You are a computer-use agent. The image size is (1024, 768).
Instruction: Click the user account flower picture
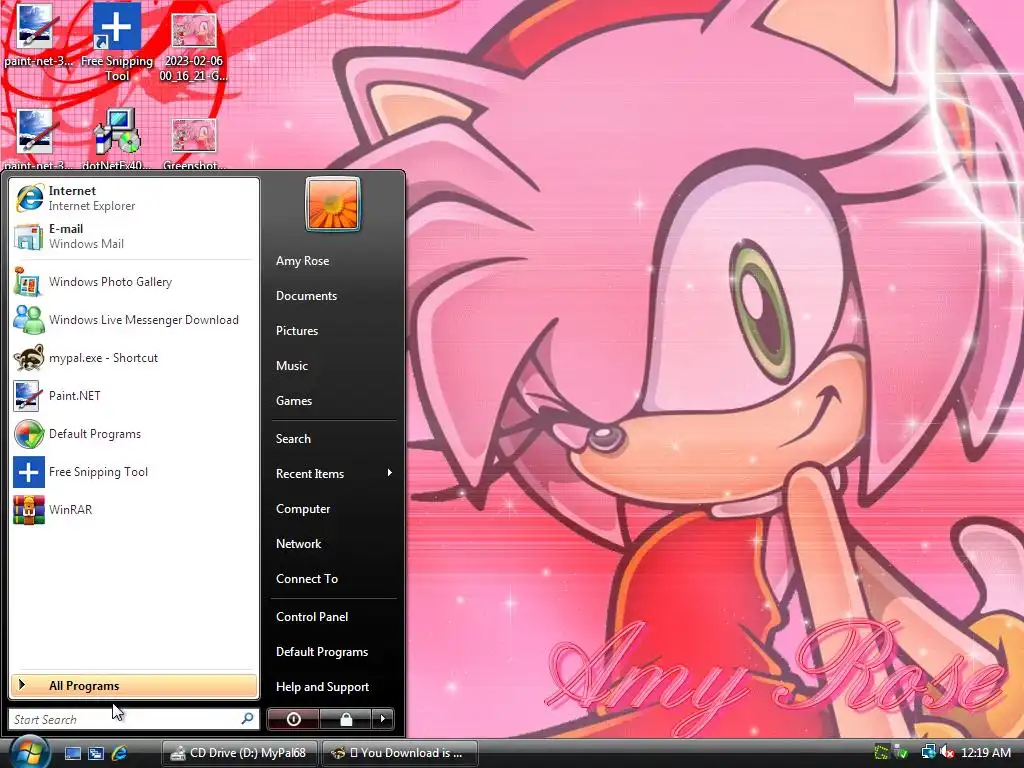point(332,204)
